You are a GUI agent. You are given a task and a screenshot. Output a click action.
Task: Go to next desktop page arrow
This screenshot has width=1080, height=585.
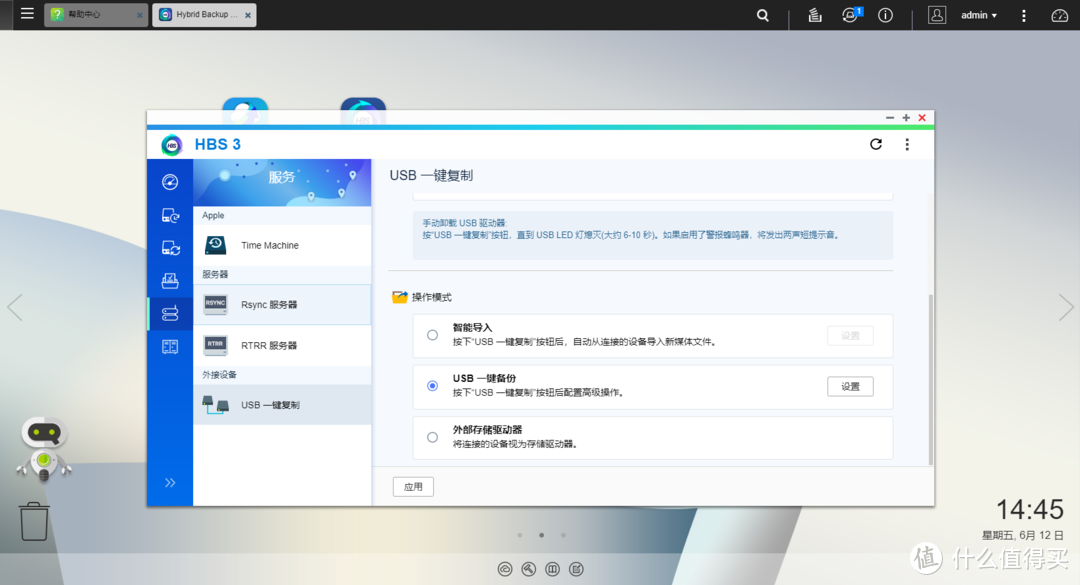(x=1066, y=307)
